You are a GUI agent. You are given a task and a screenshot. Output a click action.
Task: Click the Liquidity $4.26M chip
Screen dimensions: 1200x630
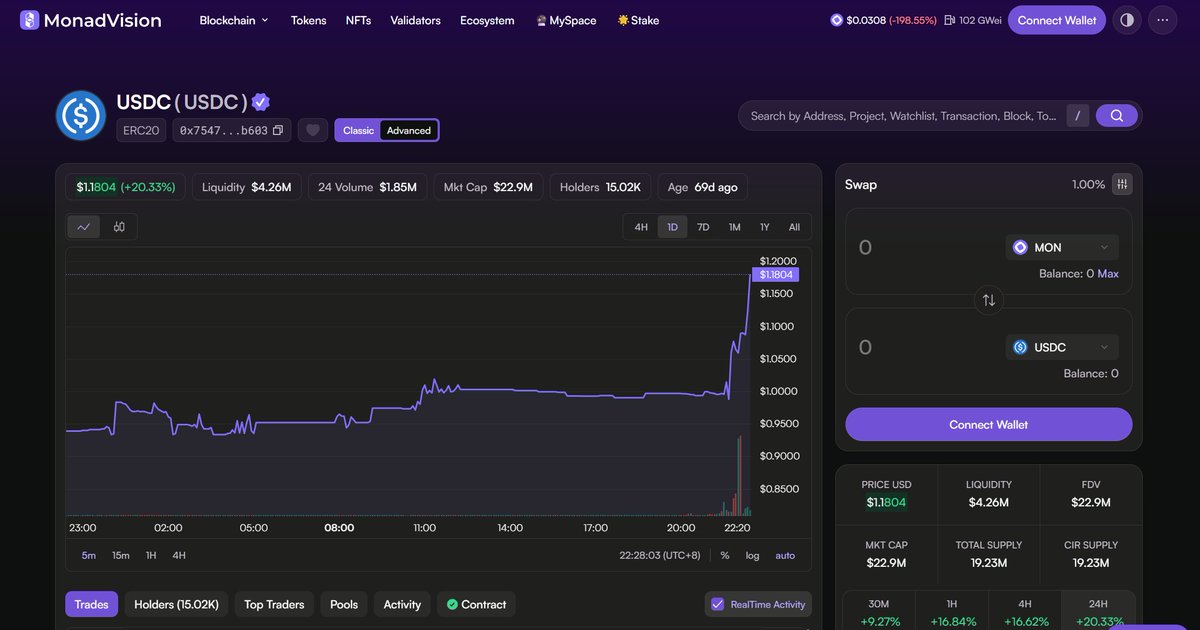pyautogui.click(x=247, y=187)
